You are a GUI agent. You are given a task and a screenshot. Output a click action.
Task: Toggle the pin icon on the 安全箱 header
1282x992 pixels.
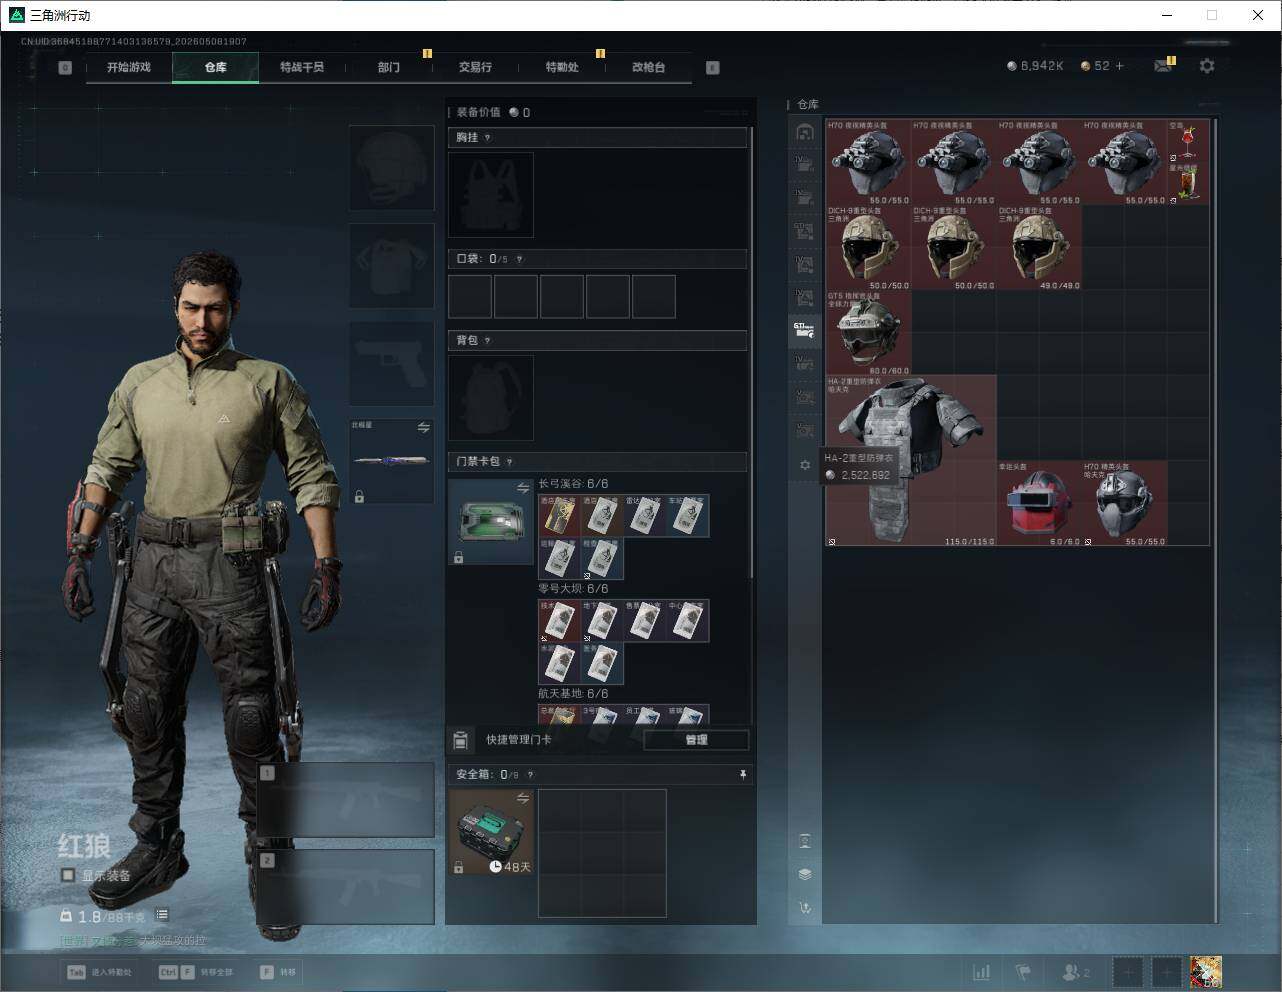742,775
